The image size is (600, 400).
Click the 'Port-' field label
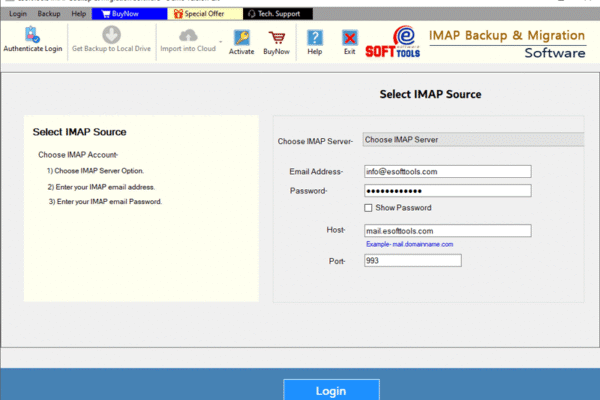(x=337, y=261)
